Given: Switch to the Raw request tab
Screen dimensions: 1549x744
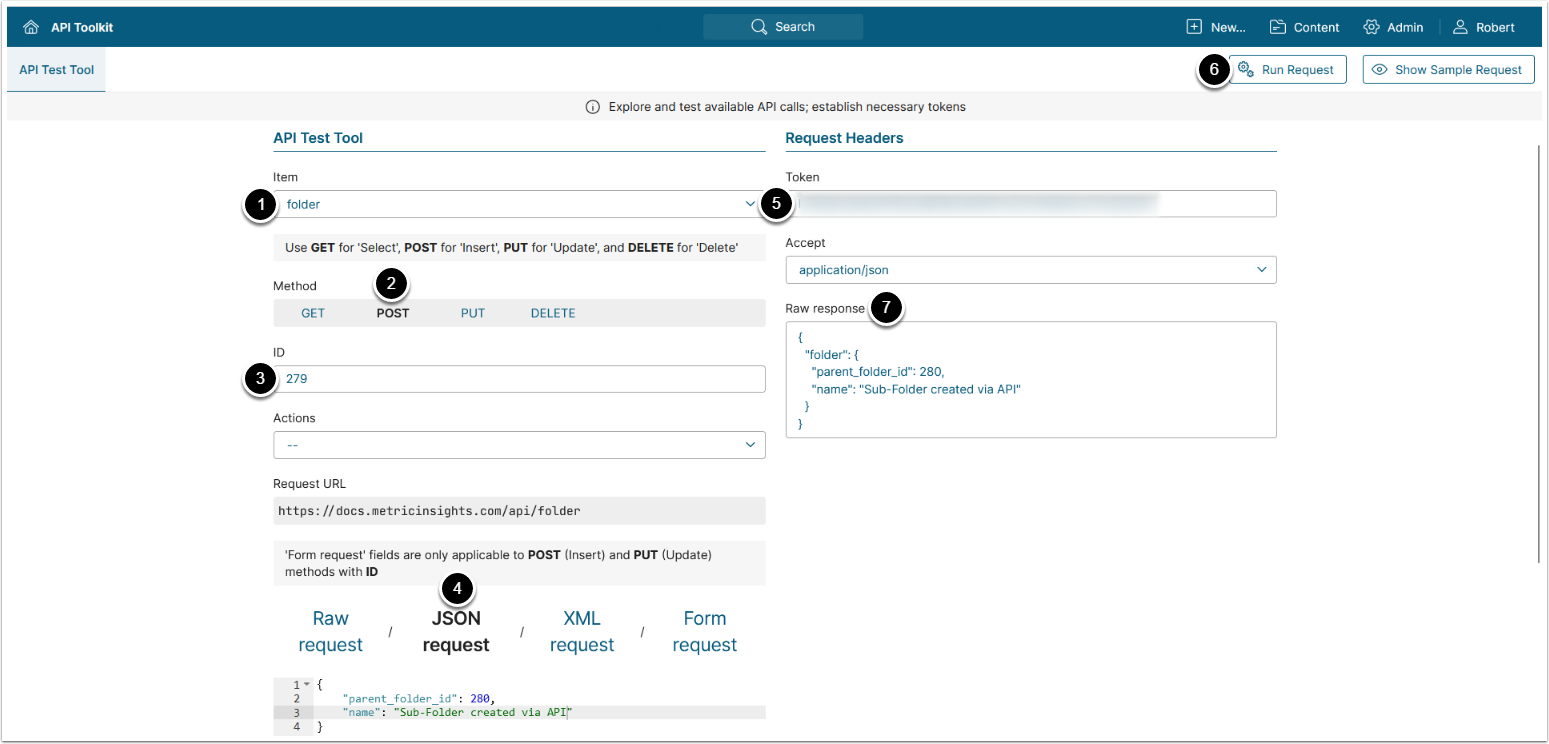Looking at the screenshot, I should [330, 631].
